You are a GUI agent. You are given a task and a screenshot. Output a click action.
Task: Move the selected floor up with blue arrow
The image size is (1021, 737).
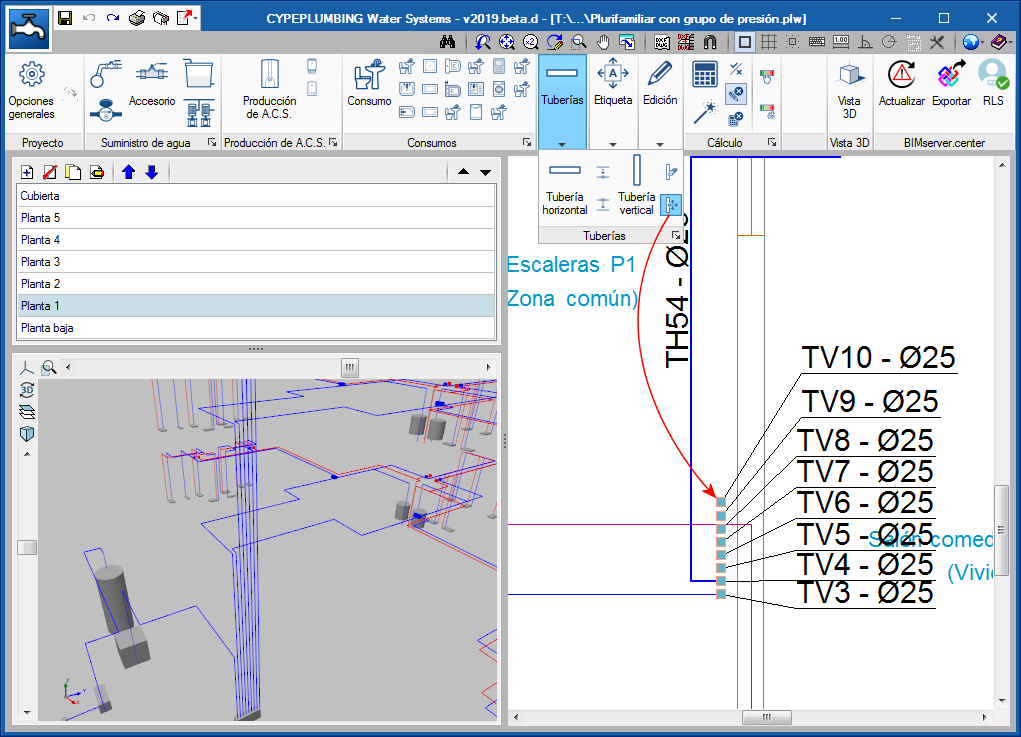pyautogui.click(x=128, y=172)
